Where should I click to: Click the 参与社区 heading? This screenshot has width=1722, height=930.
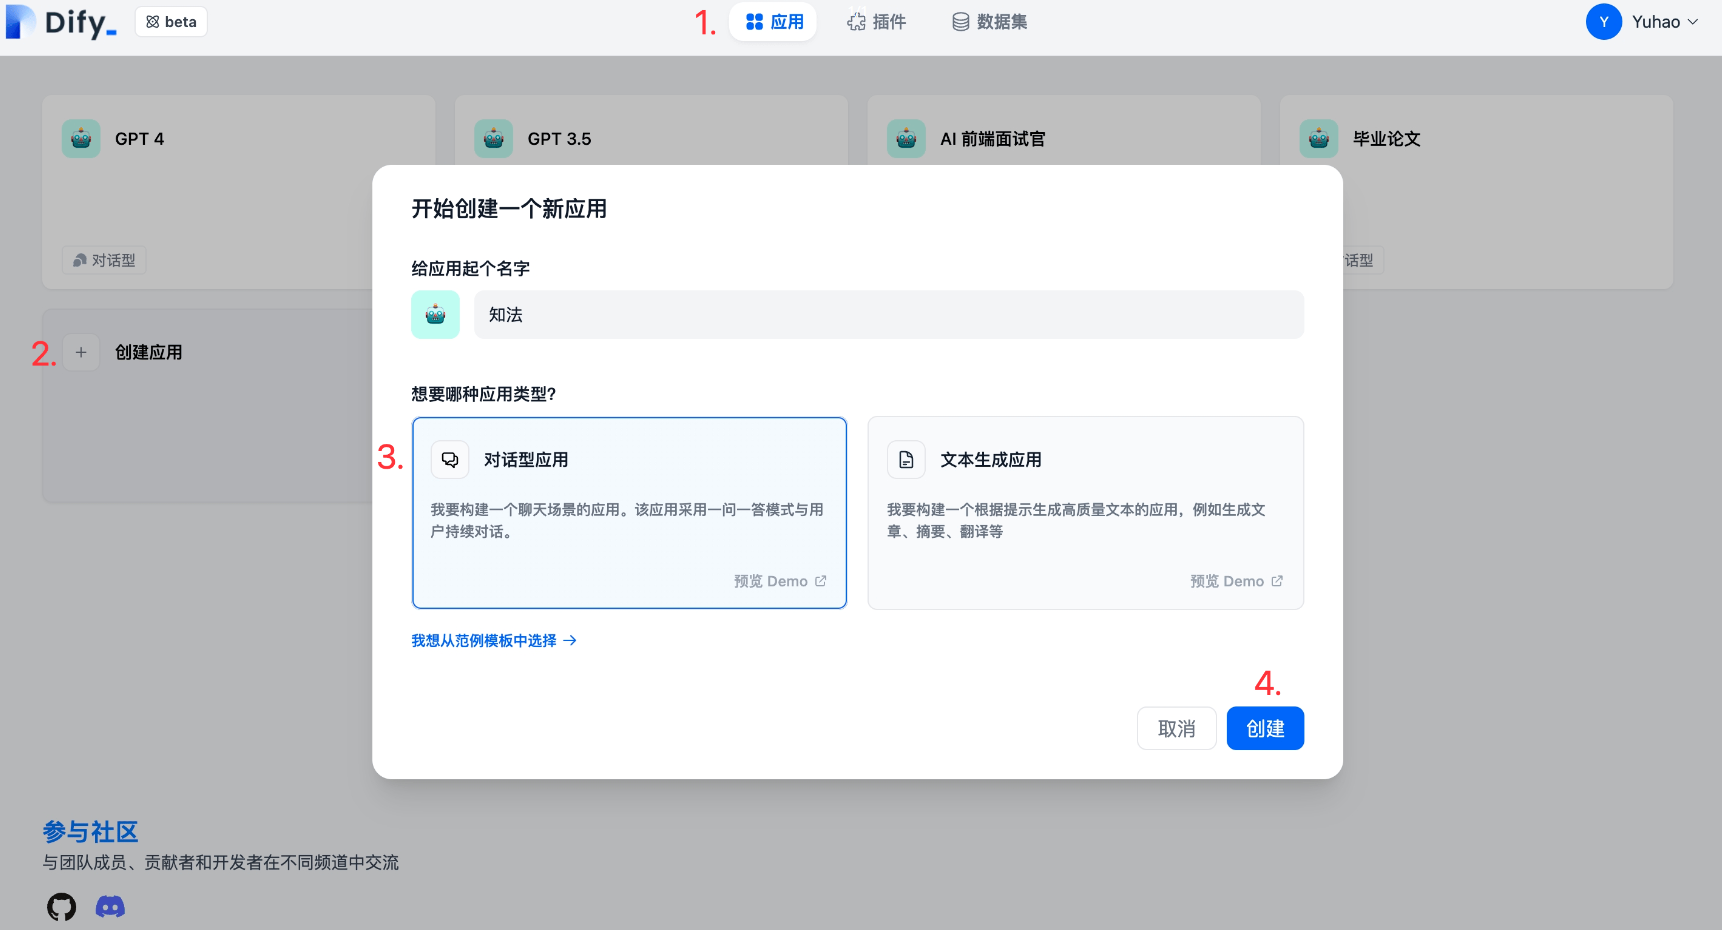pyautogui.click(x=90, y=832)
